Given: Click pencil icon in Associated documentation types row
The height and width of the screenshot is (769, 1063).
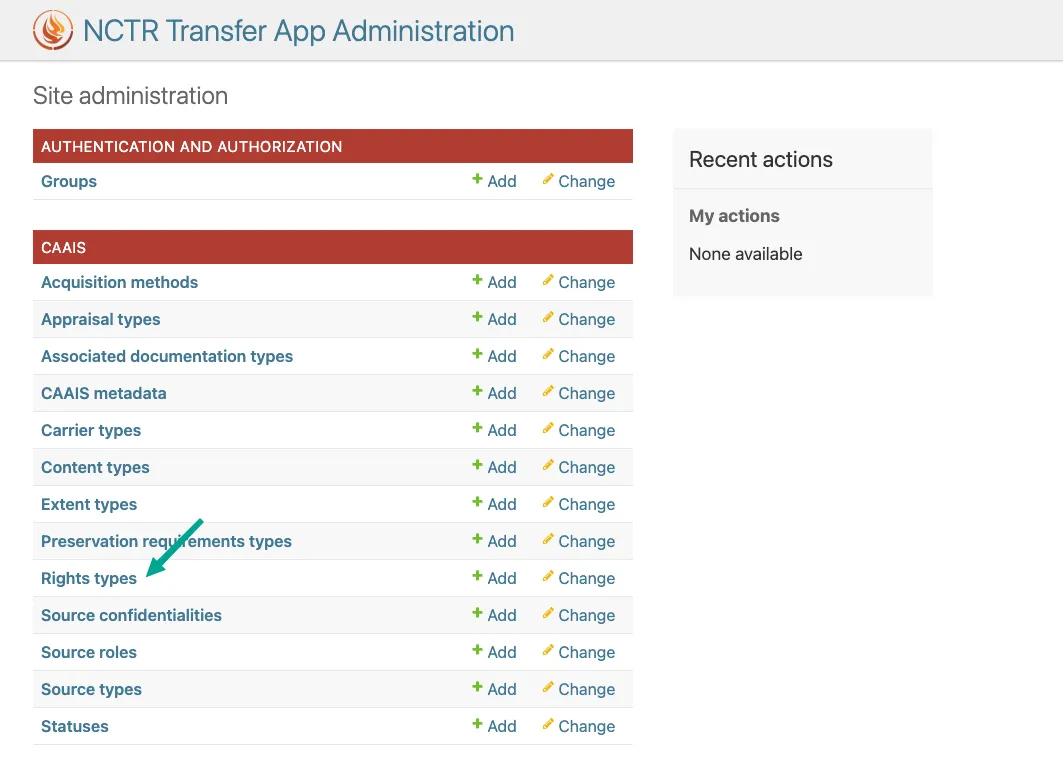Looking at the screenshot, I should (x=548, y=354).
